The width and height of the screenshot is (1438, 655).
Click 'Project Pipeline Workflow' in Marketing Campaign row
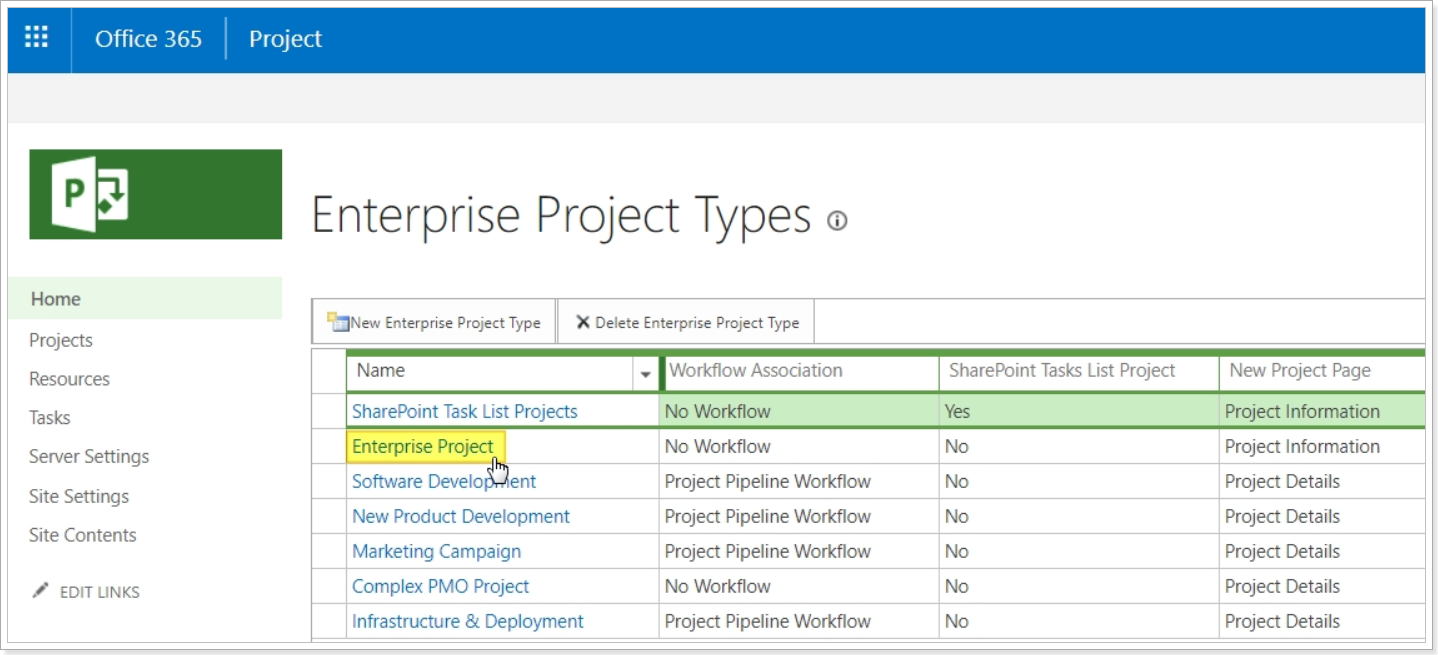768,551
